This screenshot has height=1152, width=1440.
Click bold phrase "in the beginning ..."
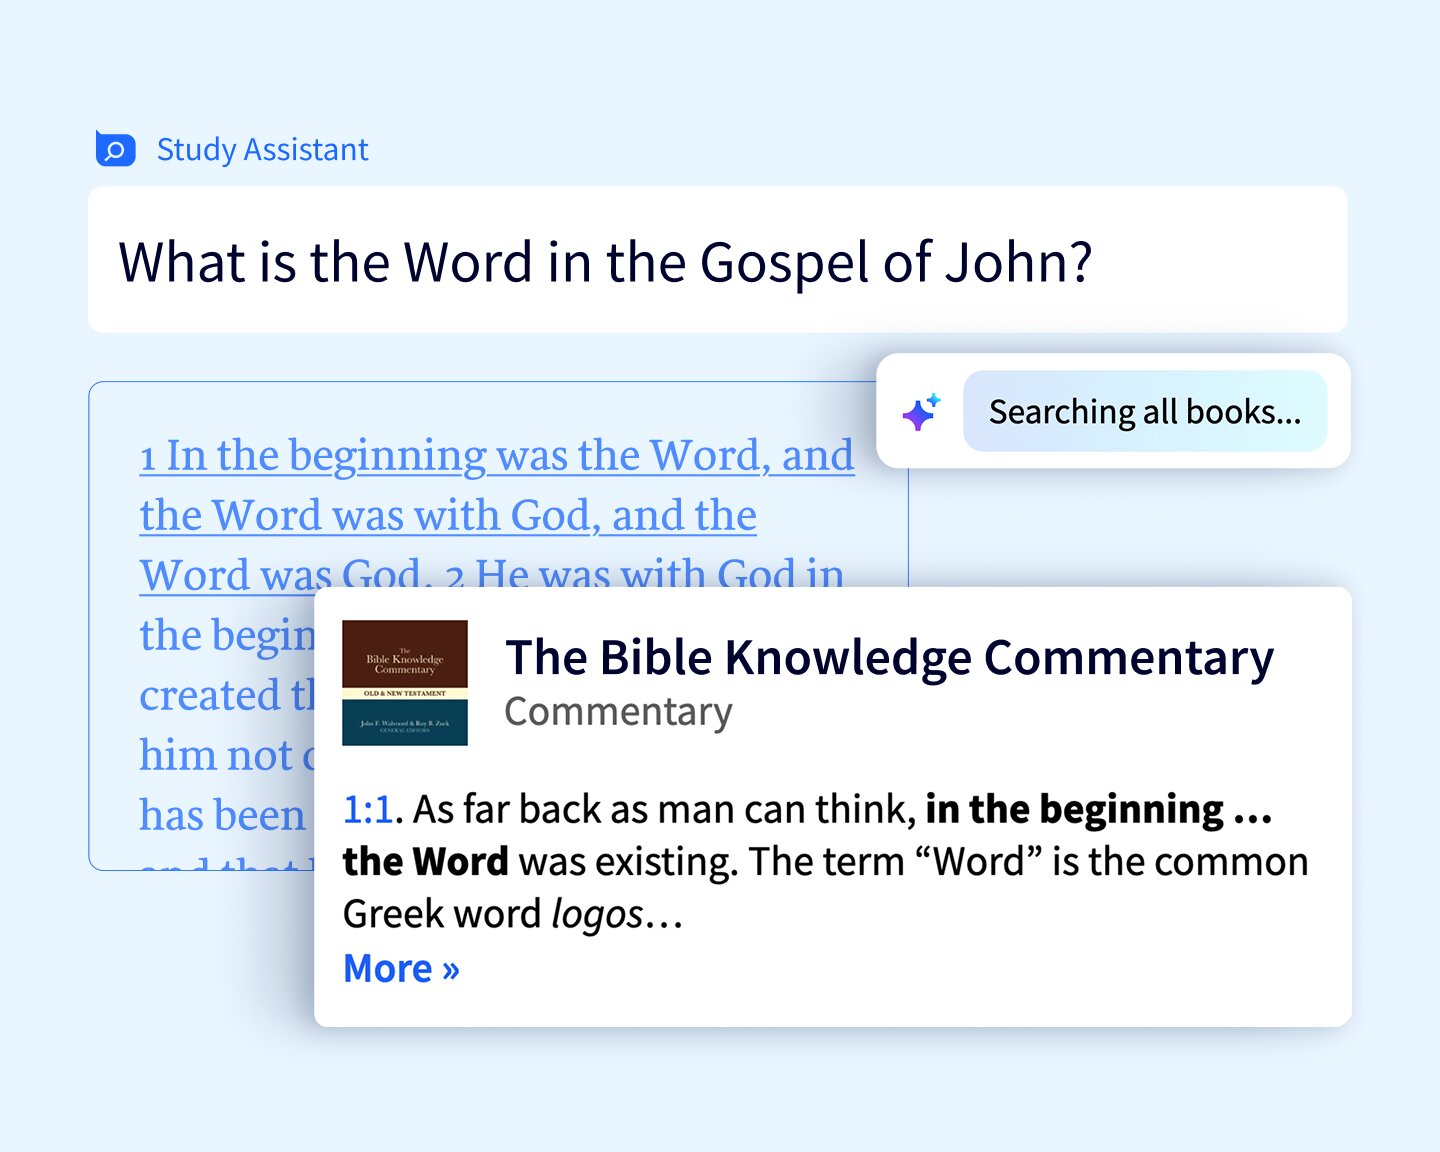click(1097, 809)
